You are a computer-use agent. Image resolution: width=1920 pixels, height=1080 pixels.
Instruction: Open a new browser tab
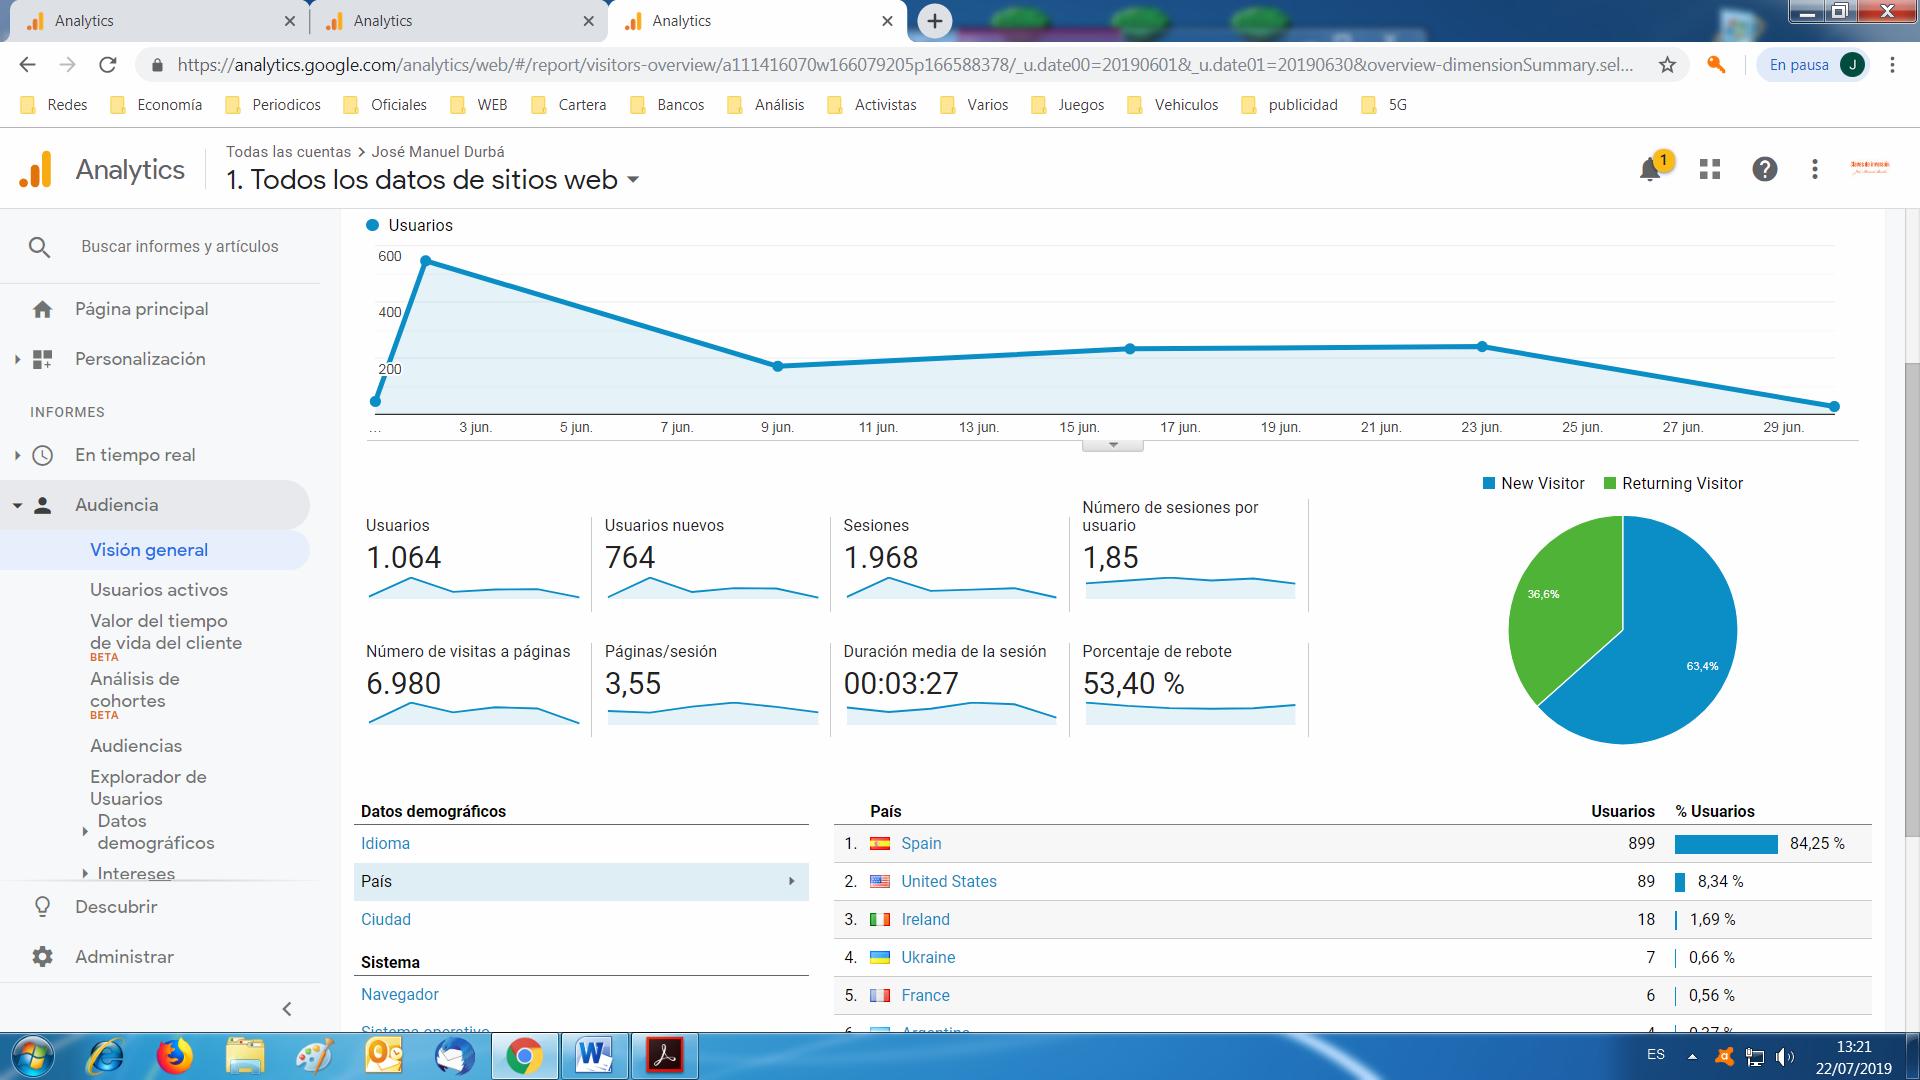click(934, 21)
